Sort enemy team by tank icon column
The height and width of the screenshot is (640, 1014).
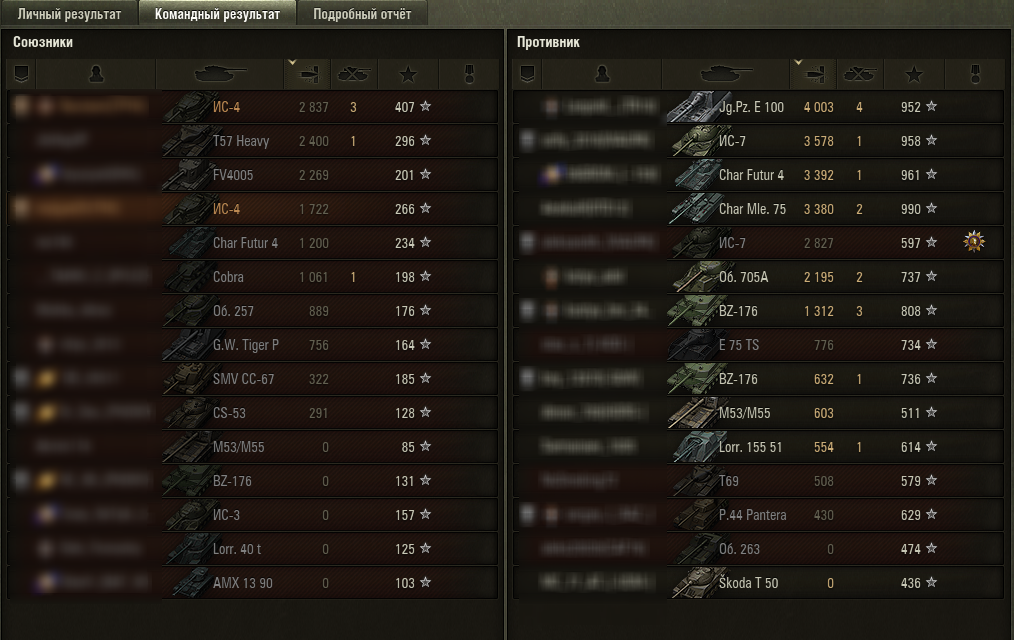726,74
